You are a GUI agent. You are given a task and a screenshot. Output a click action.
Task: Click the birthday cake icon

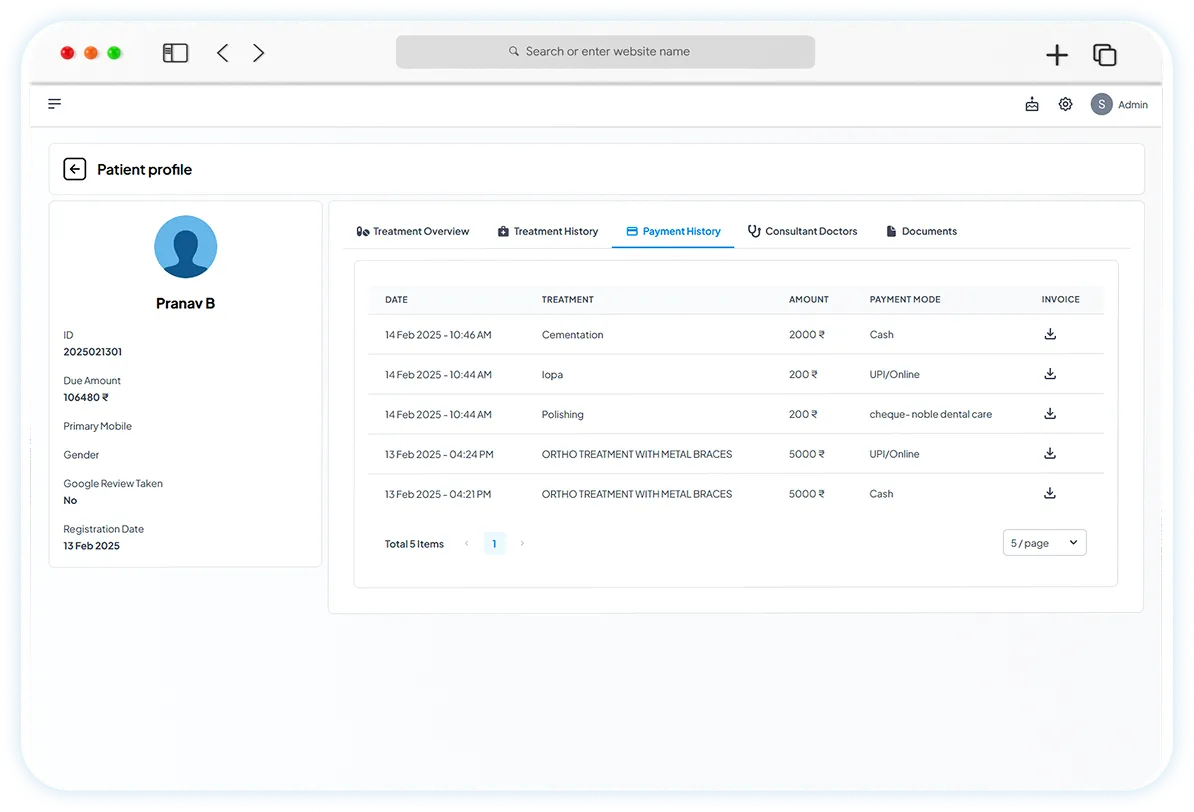pyautogui.click(x=1032, y=104)
